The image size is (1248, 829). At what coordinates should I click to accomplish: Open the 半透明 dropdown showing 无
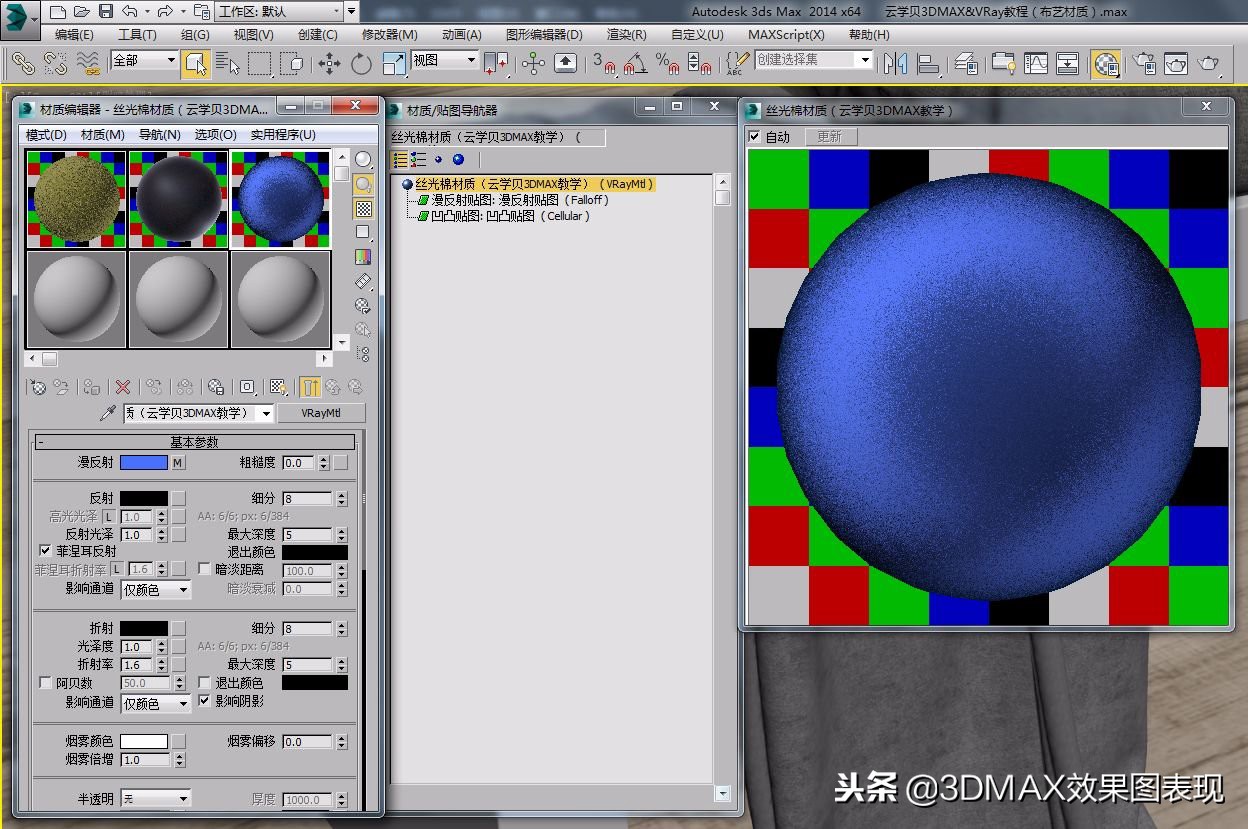[152, 798]
